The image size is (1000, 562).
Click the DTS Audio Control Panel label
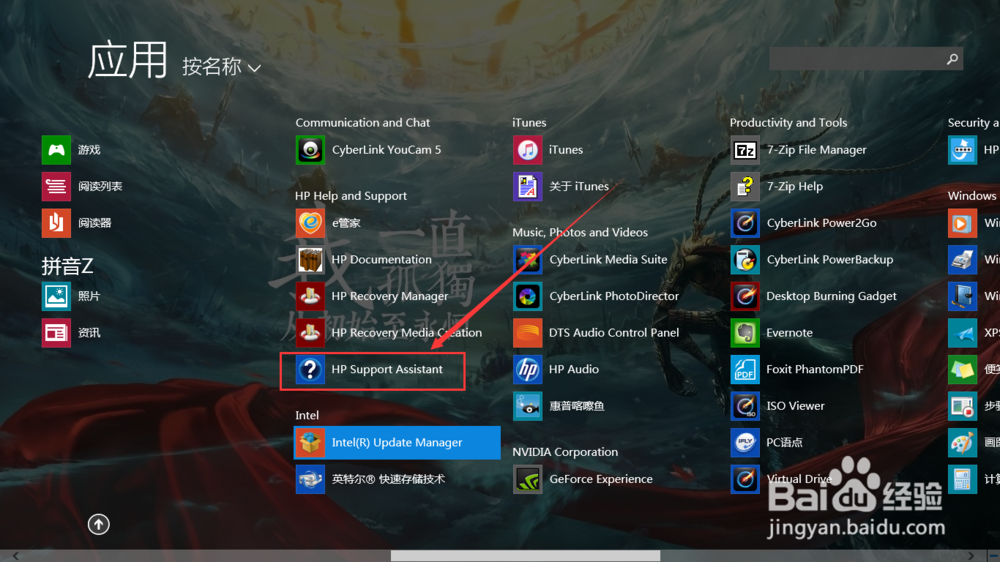614,333
